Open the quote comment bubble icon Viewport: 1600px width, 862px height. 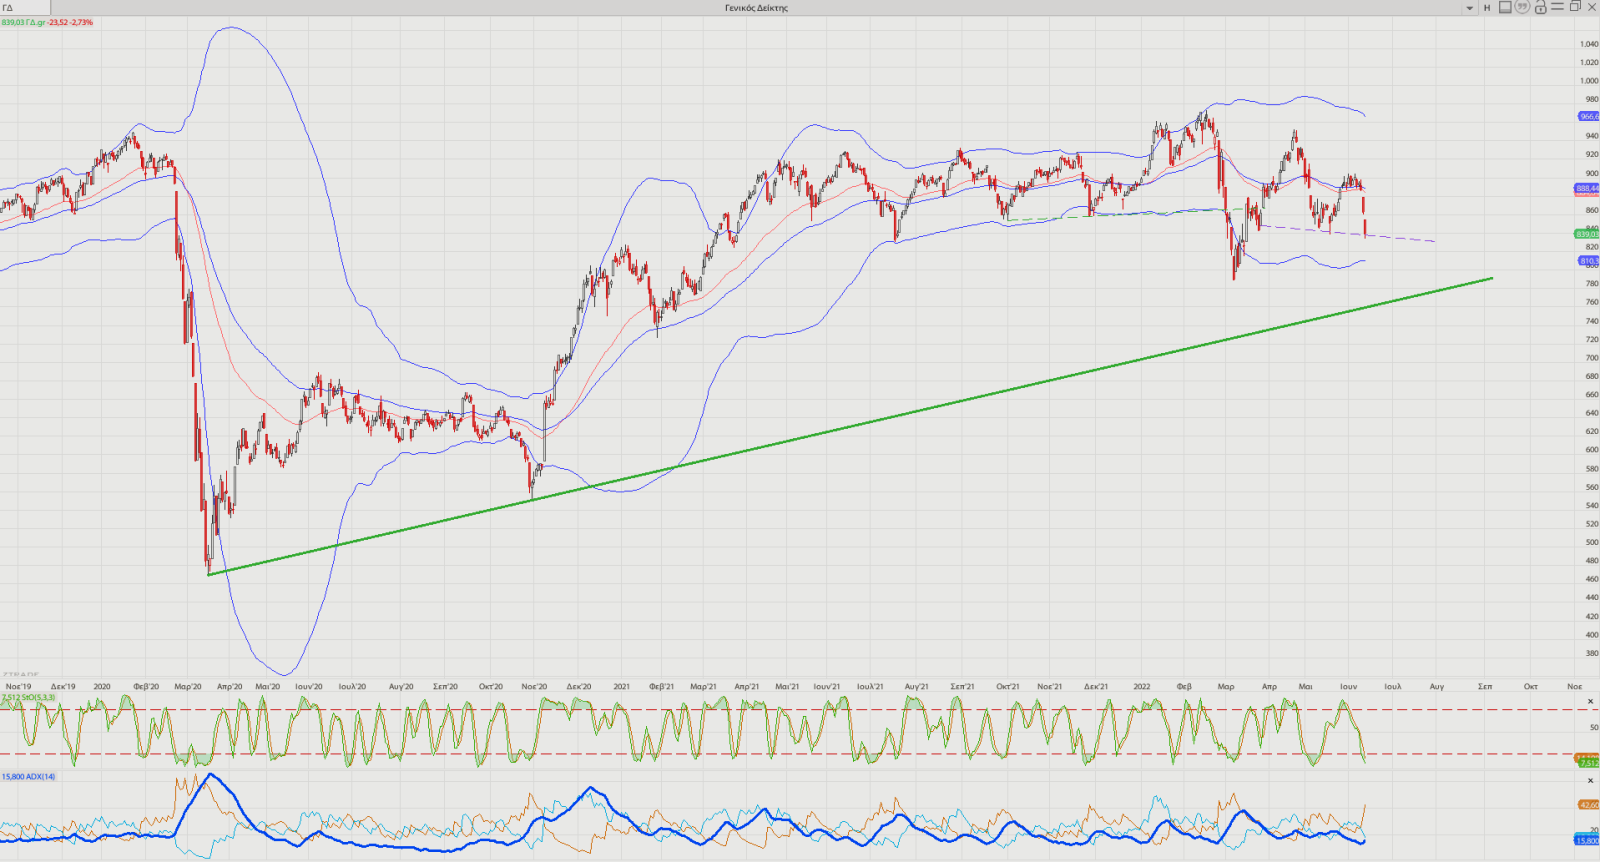(x=1522, y=7)
